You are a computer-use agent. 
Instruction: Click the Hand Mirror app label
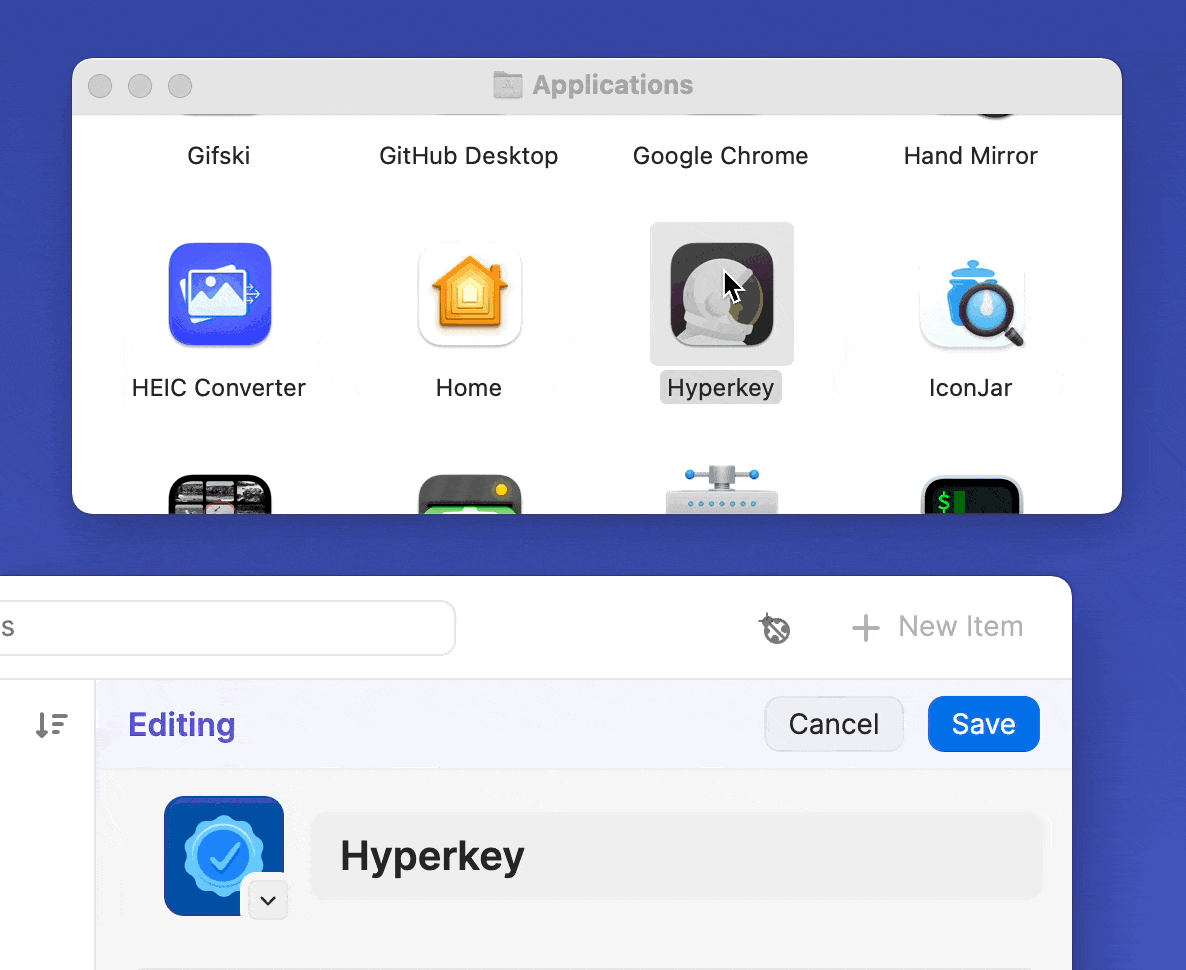(970, 156)
